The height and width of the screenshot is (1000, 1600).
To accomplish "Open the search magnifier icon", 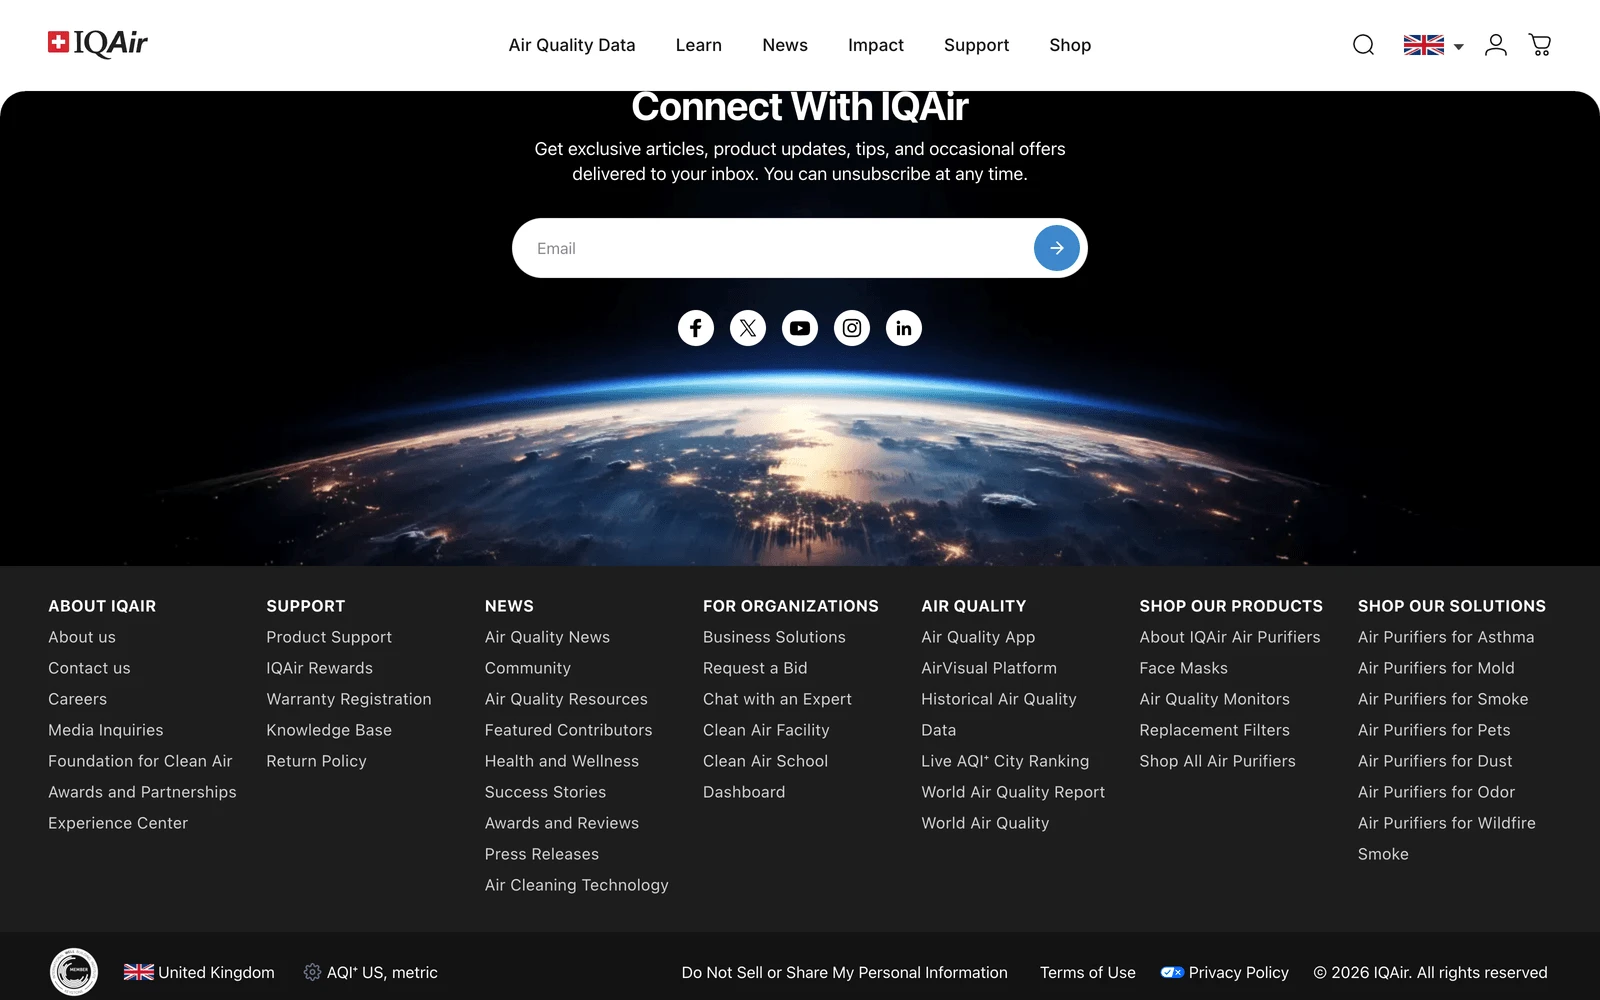I will coord(1363,45).
